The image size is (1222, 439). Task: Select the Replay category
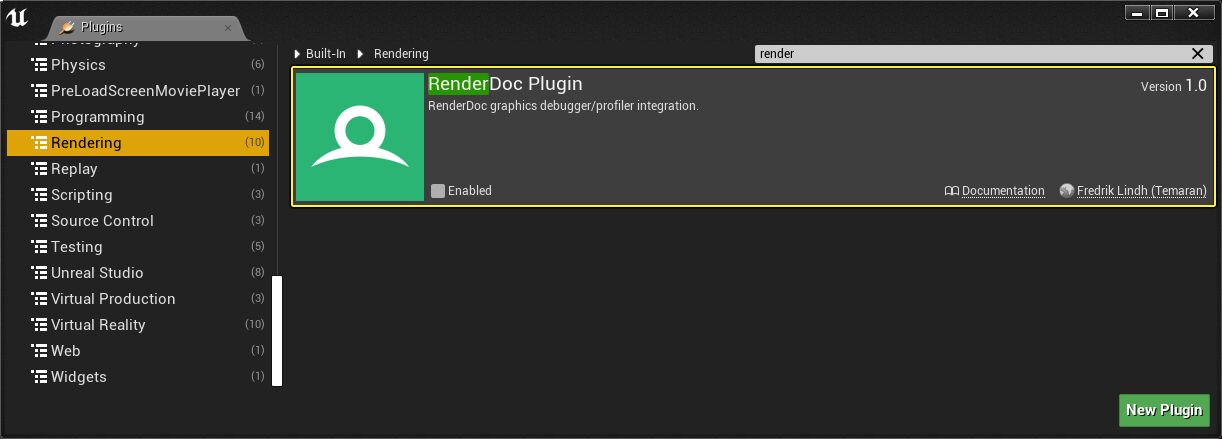(x=138, y=169)
